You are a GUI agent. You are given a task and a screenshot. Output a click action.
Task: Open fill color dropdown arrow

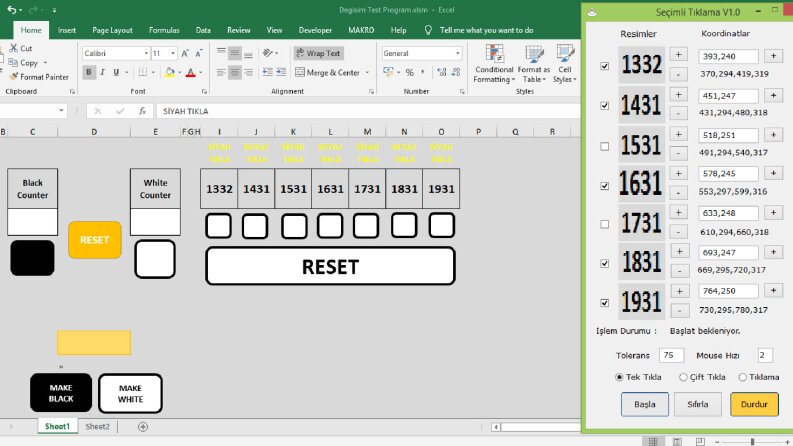coord(179,73)
